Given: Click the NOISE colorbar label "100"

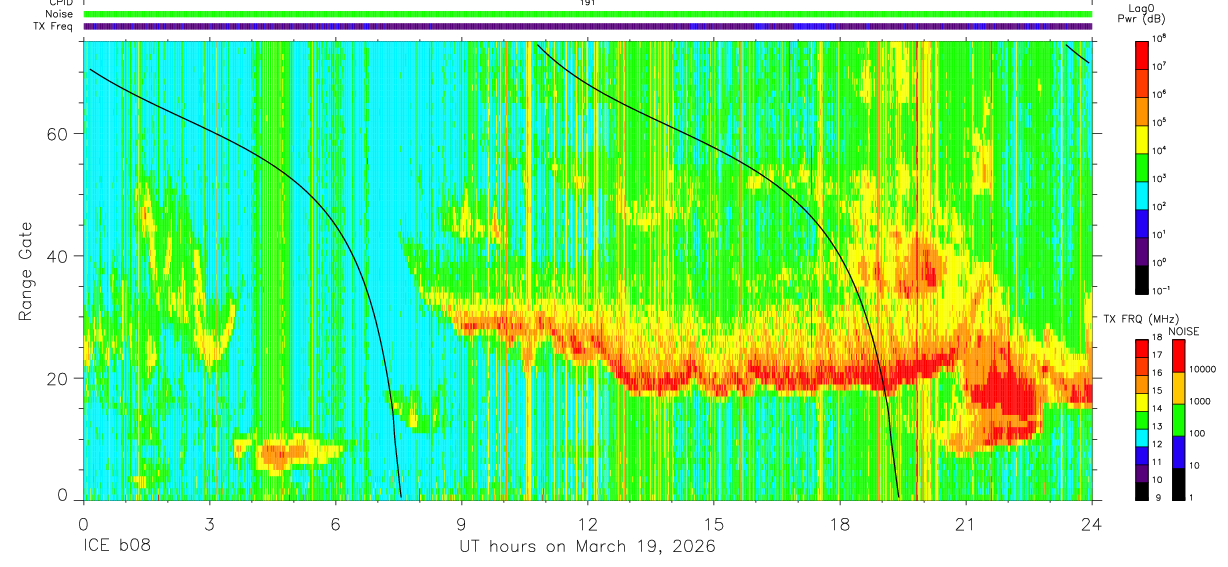Looking at the screenshot, I should (x=1199, y=433).
